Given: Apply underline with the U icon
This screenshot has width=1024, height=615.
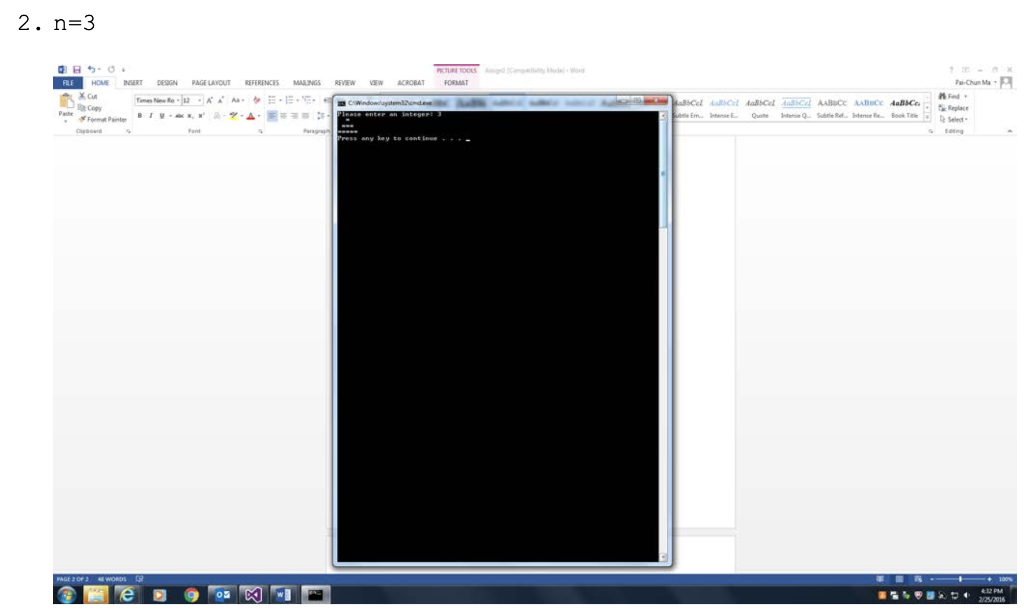Looking at the screenshot, I should tap(160, 115).
